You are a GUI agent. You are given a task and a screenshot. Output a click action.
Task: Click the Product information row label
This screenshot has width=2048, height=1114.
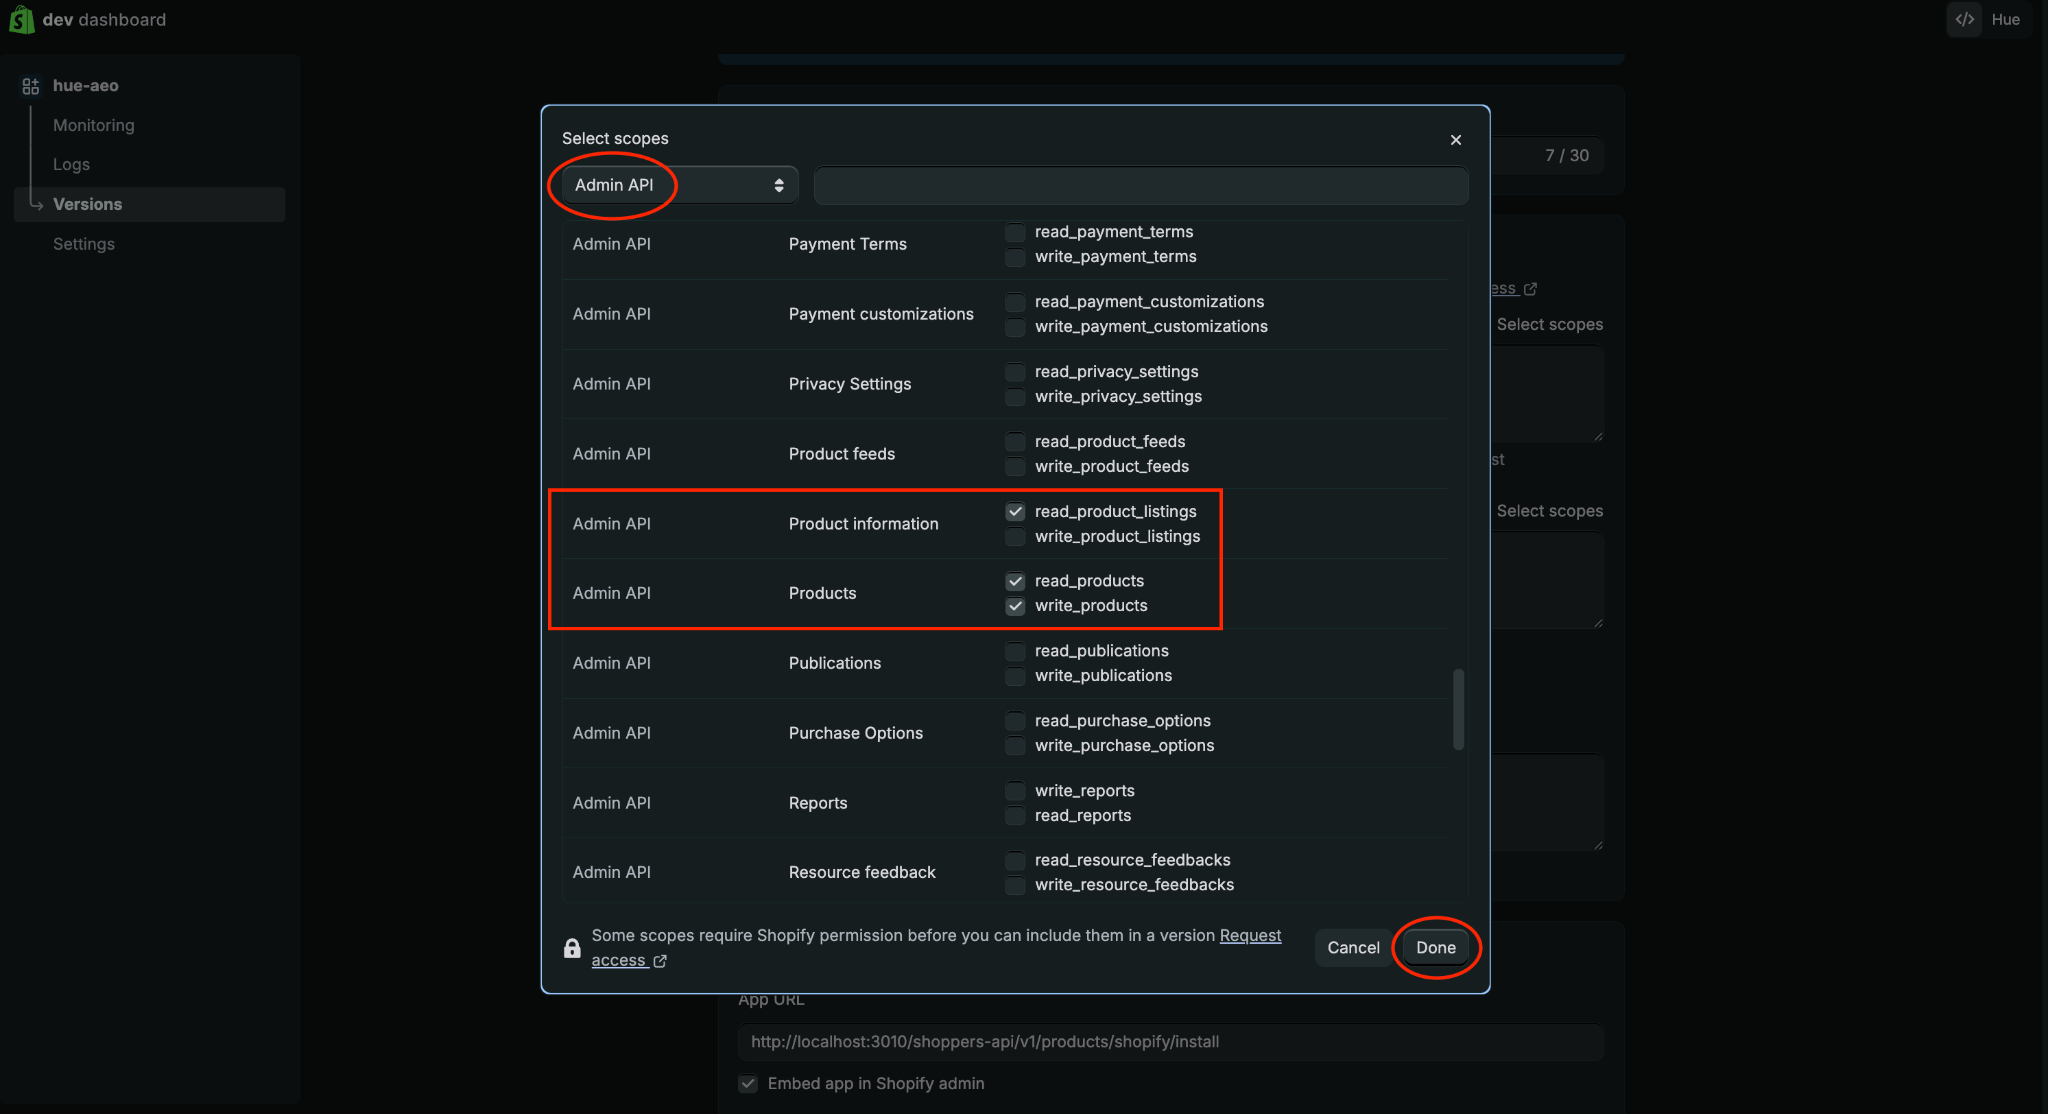(864, 524)
